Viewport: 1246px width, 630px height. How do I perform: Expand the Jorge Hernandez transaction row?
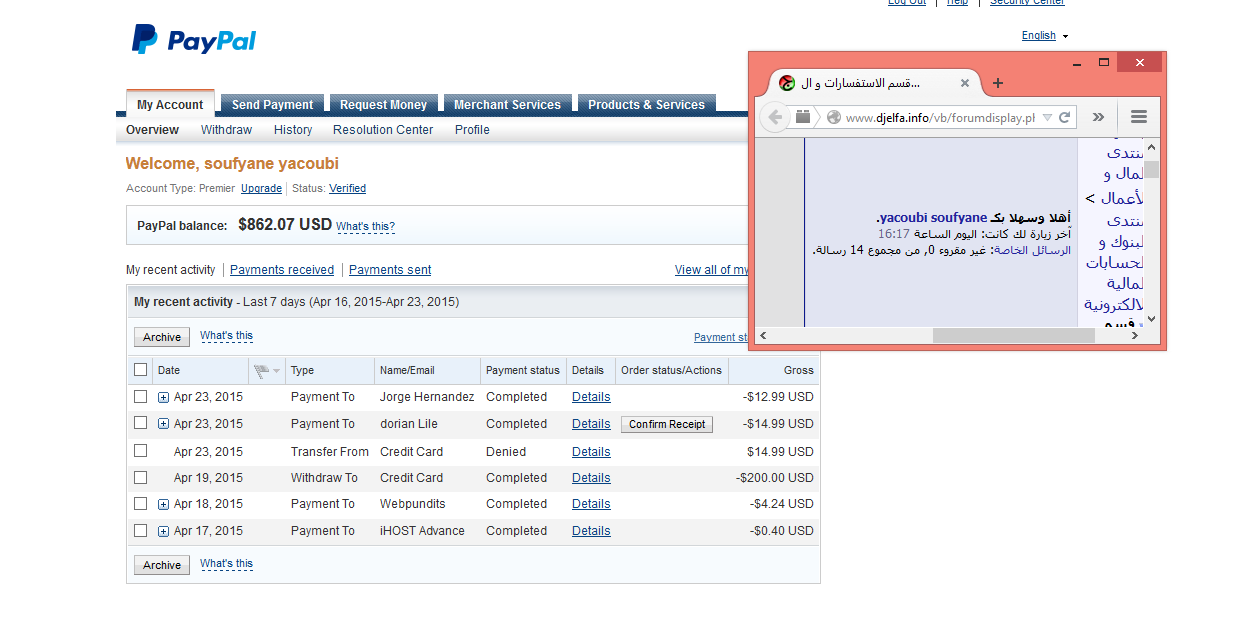[164, 397]
